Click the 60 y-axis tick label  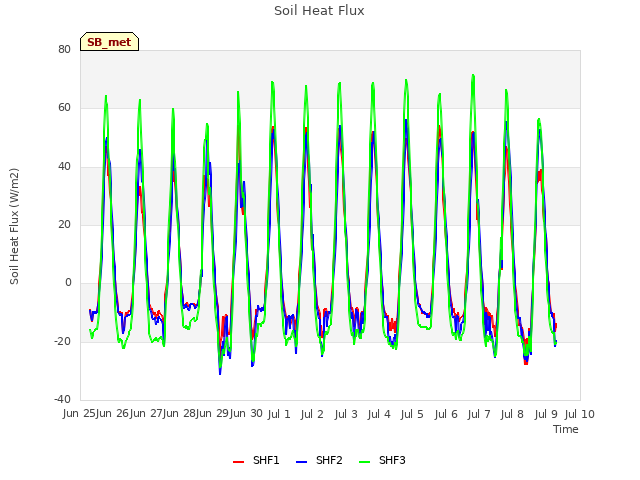pos(64,108)
